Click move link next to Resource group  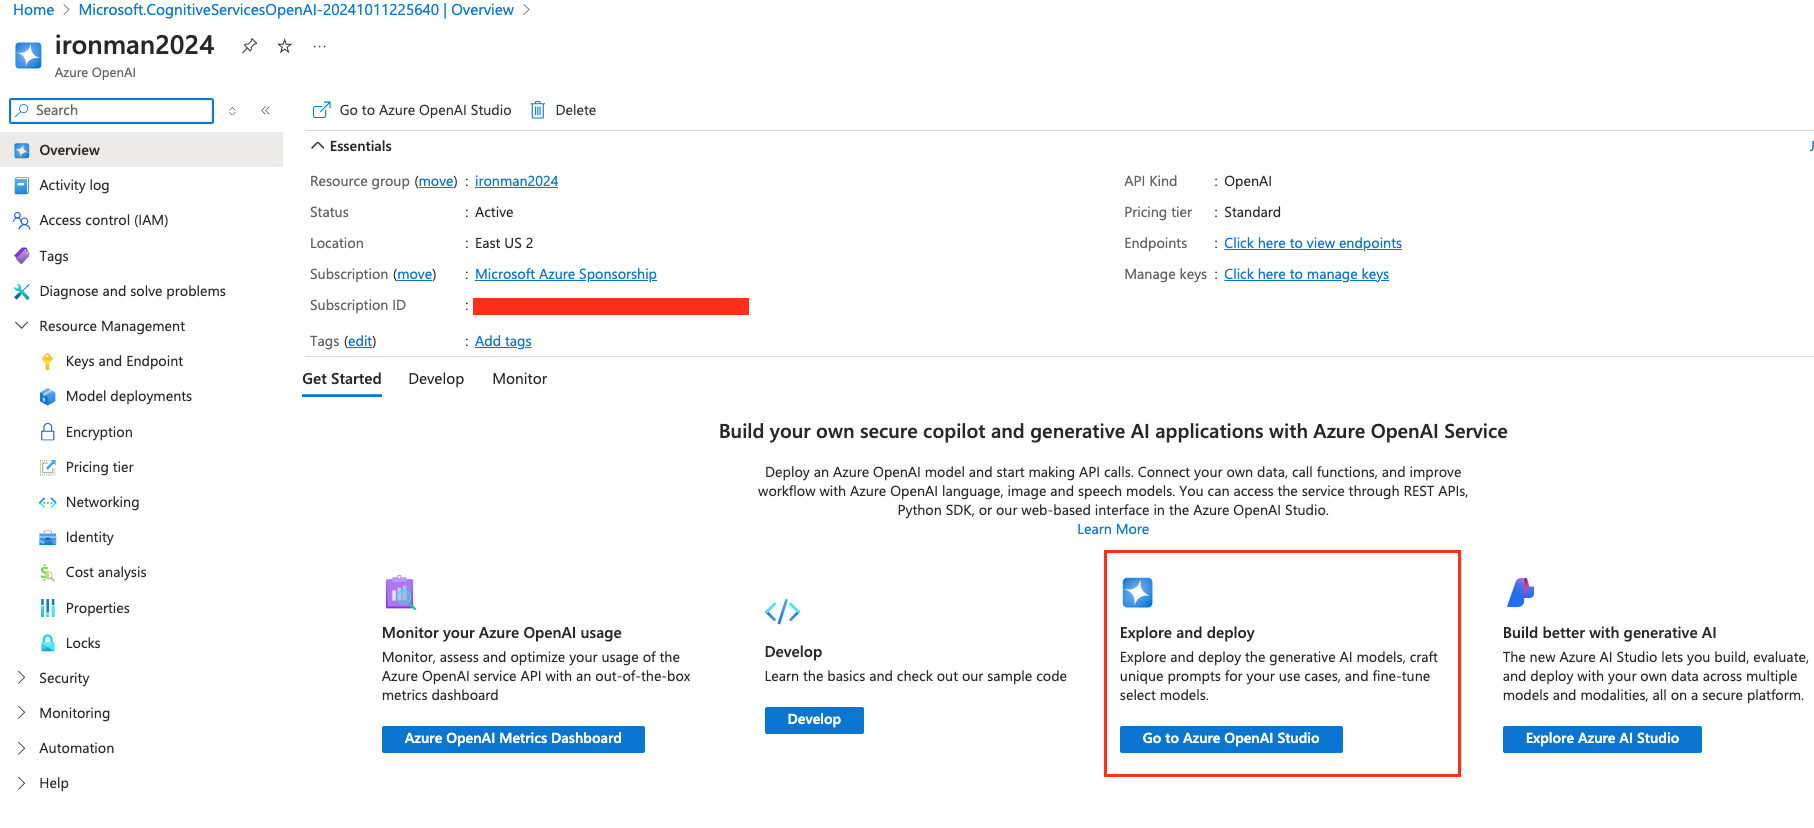[x=436, y=181]
